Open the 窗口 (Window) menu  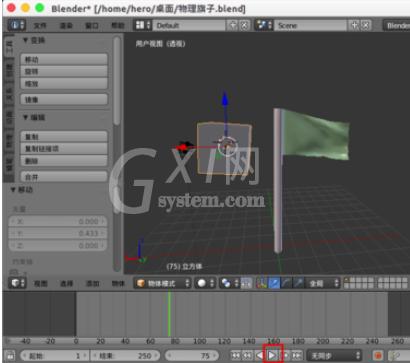92,26
